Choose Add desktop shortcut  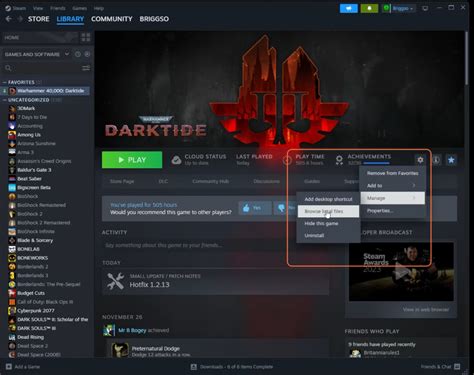328,199
